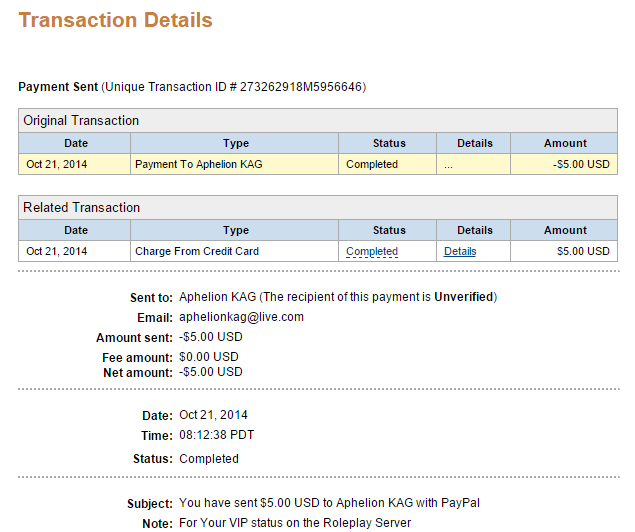Click the underlined Completed status link

click(372, 252)
